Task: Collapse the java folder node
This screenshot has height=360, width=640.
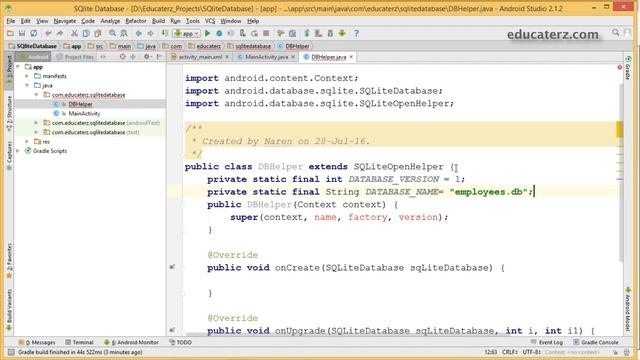Action: click(x=27, y=85)
